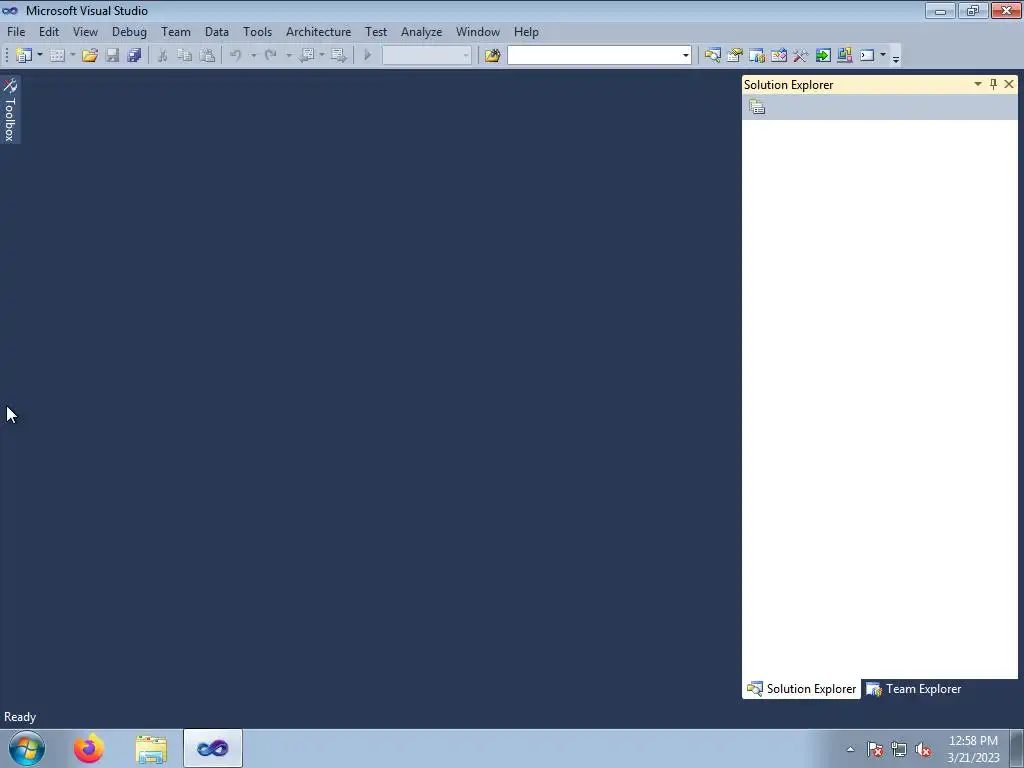The height and width of the screenshot is (768, 1024).
Task: Open Windows Explorer from the taskbar
Action: (x=152, y=748)
